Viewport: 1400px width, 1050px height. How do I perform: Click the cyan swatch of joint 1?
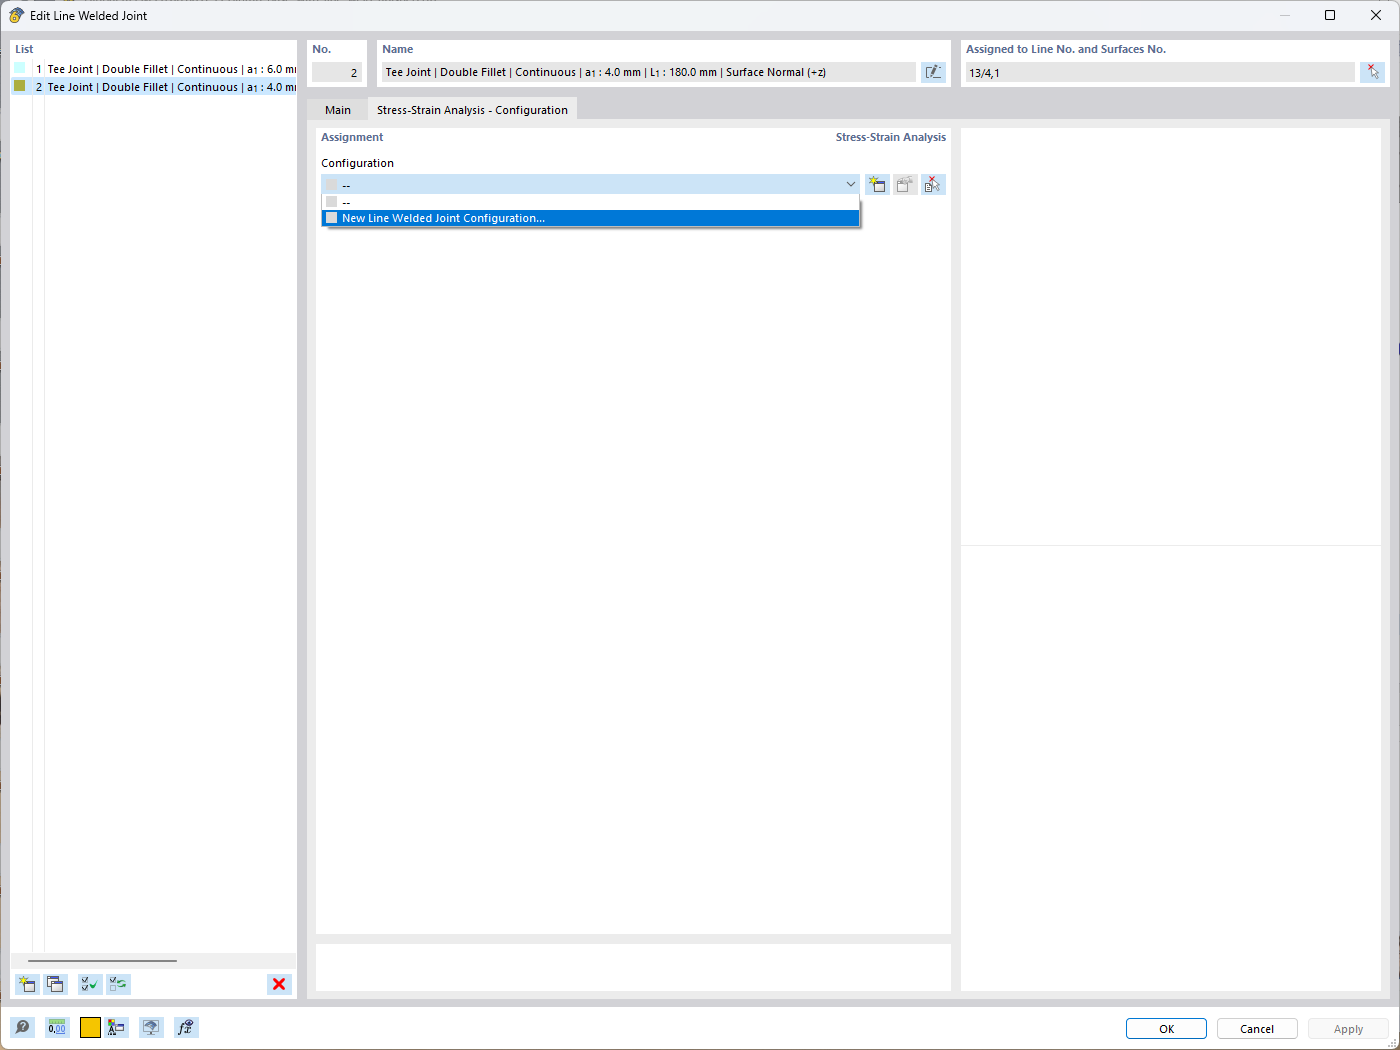tap(19, 68)
